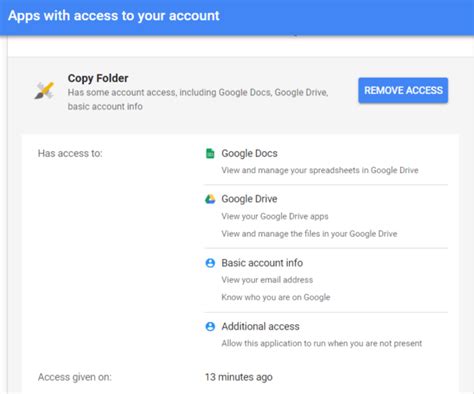This screenshot has height=394, width=474.
Task: Click 'View and manage your spreadsheets' text
Action: click(320, 170)
